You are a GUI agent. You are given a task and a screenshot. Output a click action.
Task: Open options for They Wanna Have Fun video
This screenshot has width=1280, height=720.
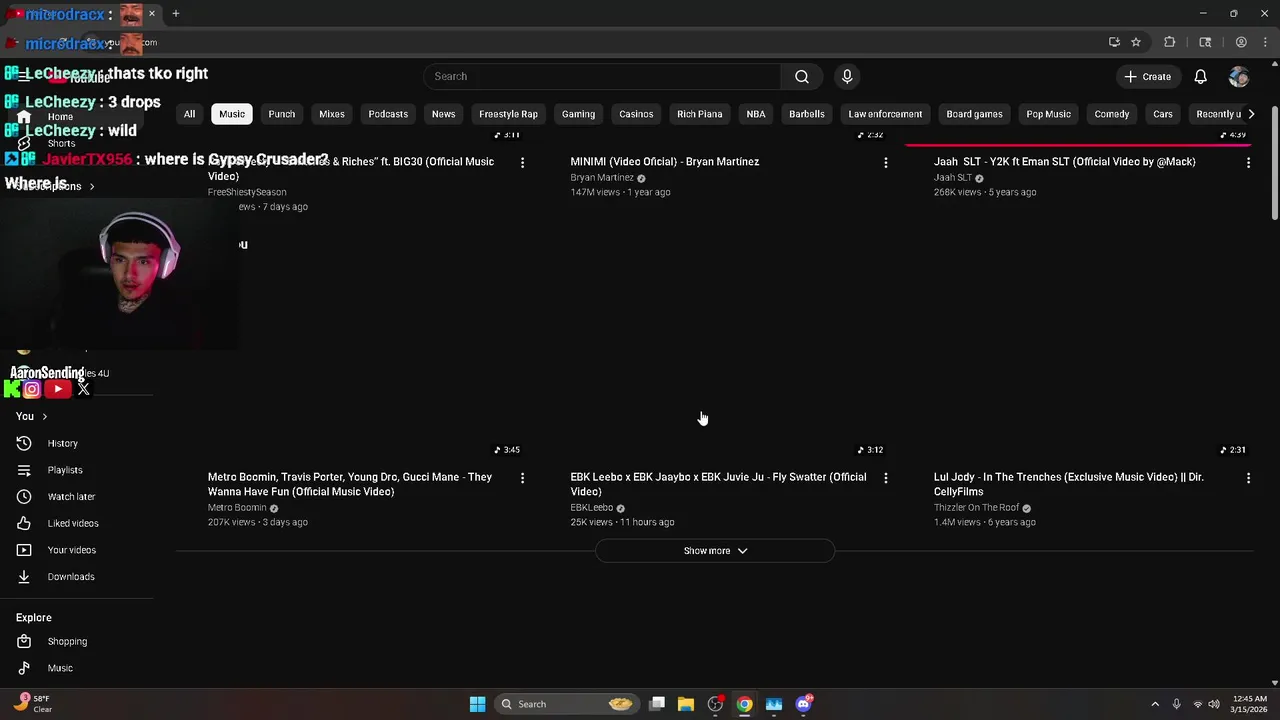pyautogui.click(x=522, y=478)
